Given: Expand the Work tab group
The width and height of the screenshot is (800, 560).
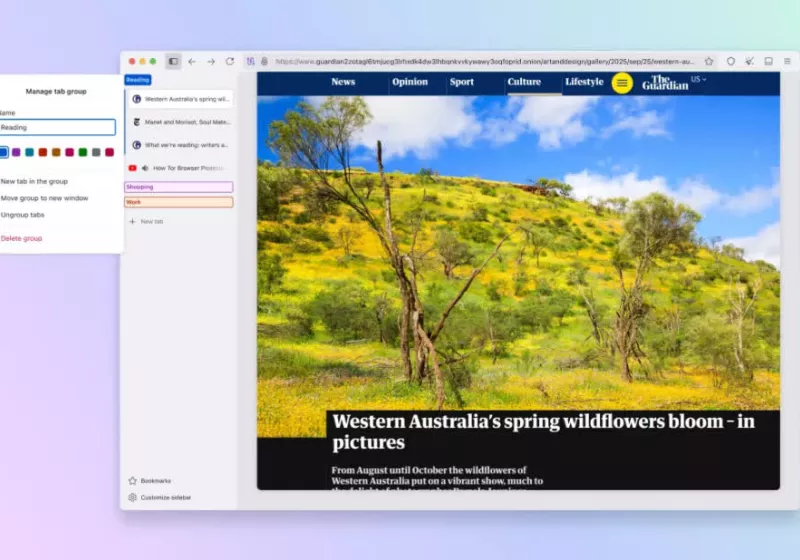Looking at the screenshot, I should click(x=179, y=202).
